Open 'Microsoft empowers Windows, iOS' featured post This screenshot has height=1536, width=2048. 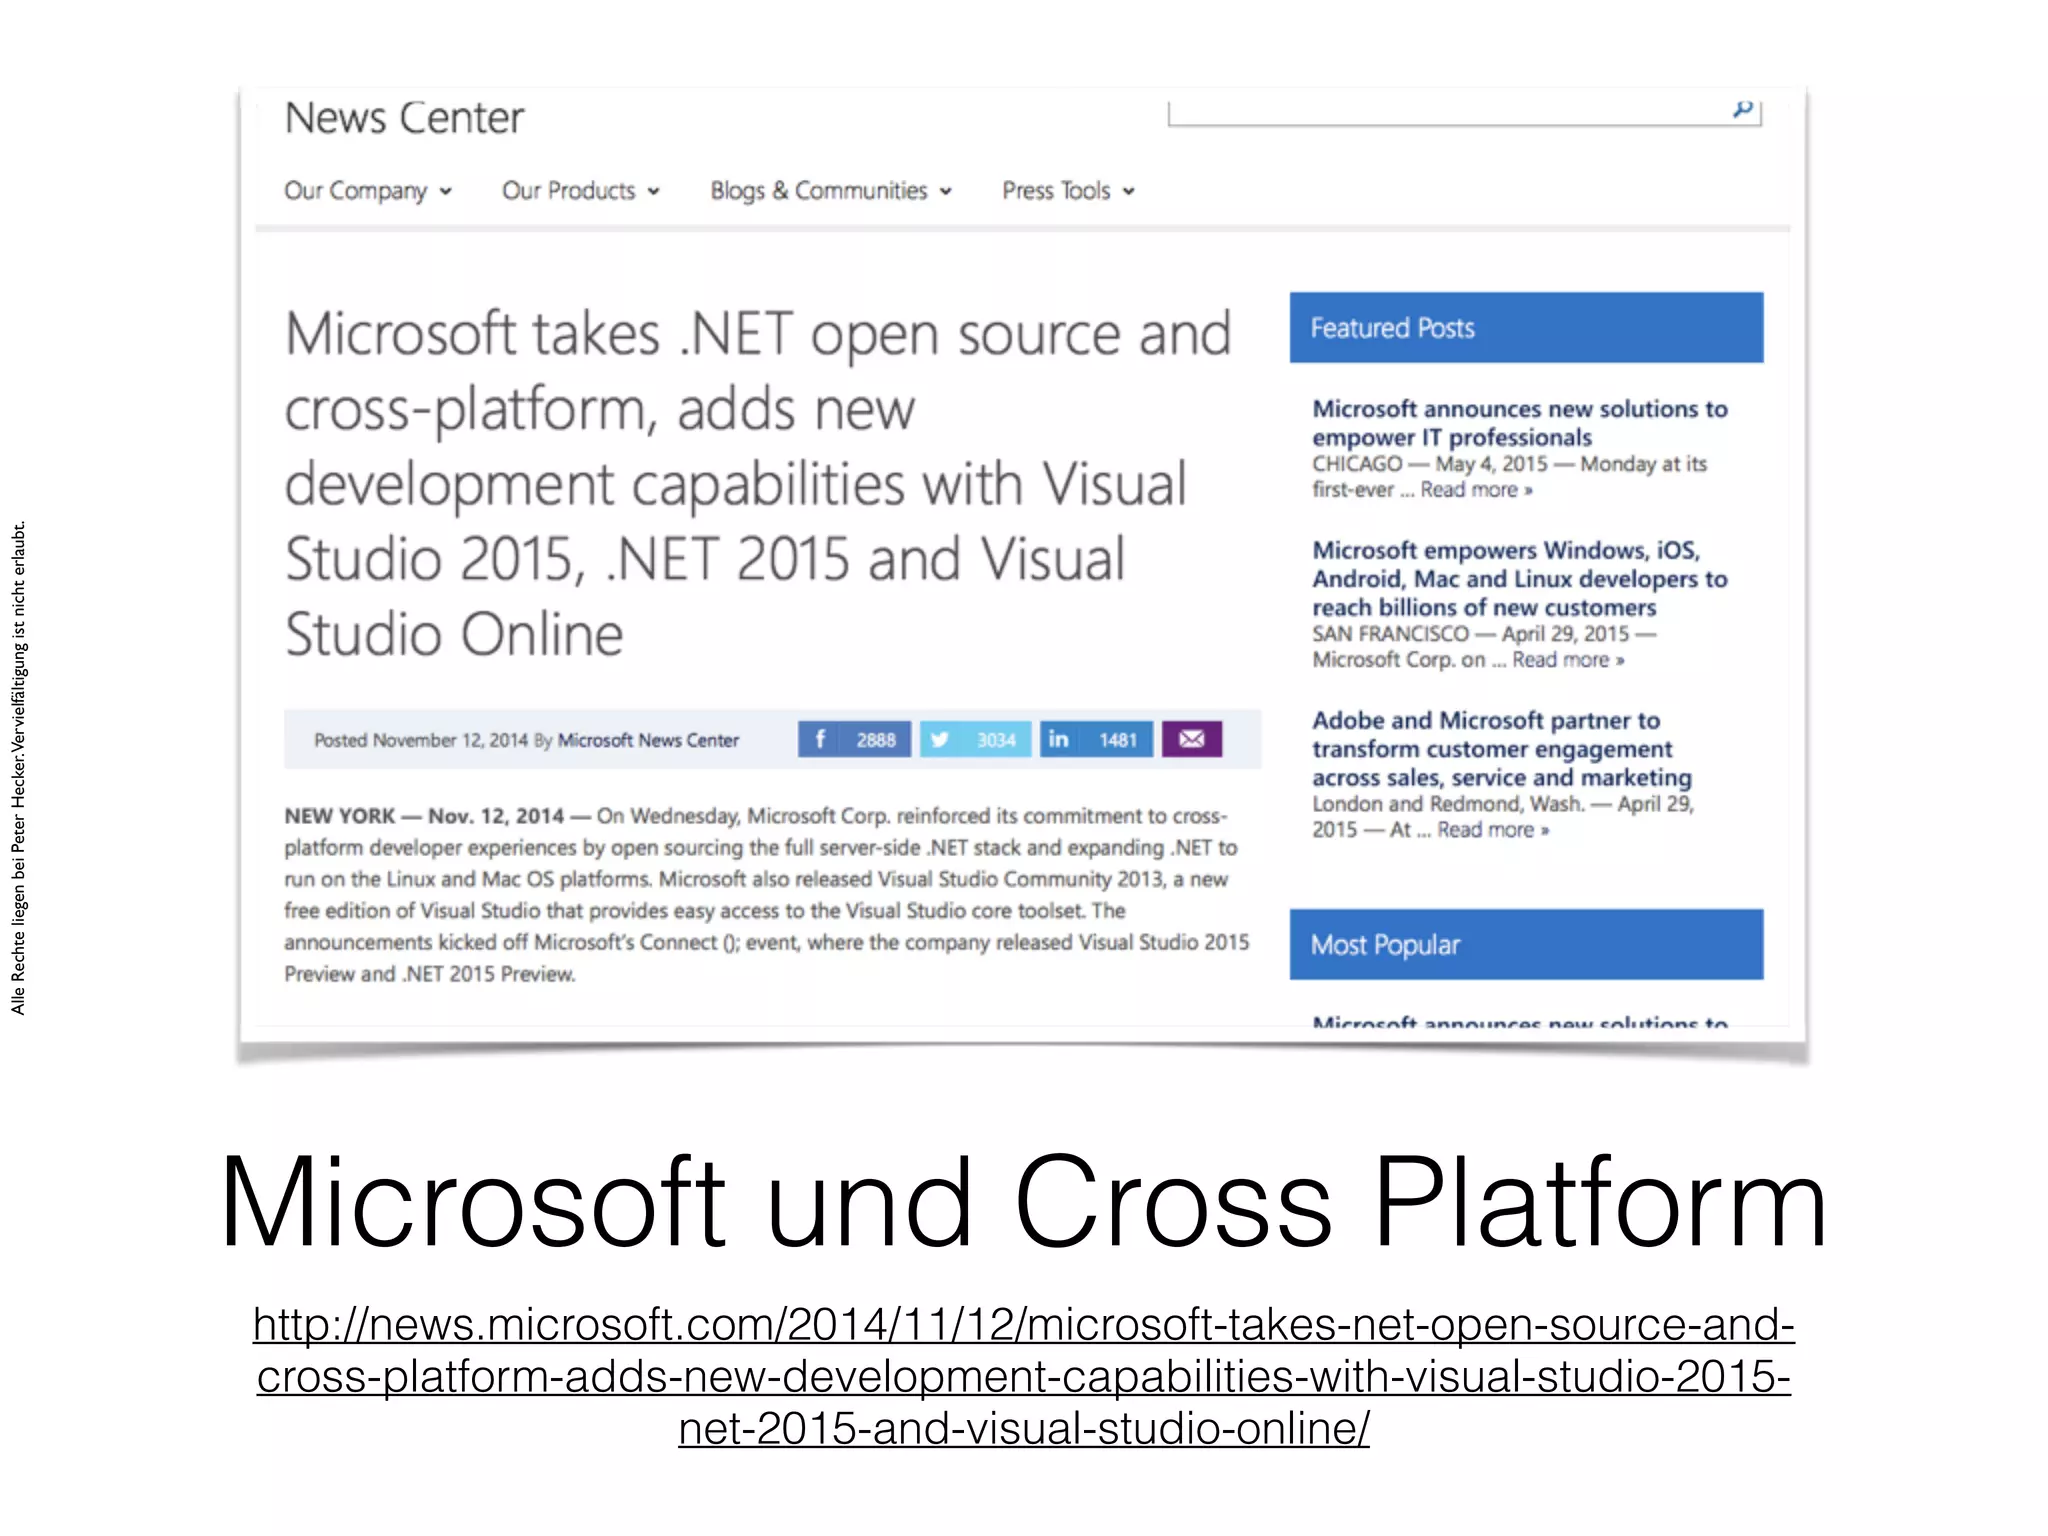tap(1520, 579)
